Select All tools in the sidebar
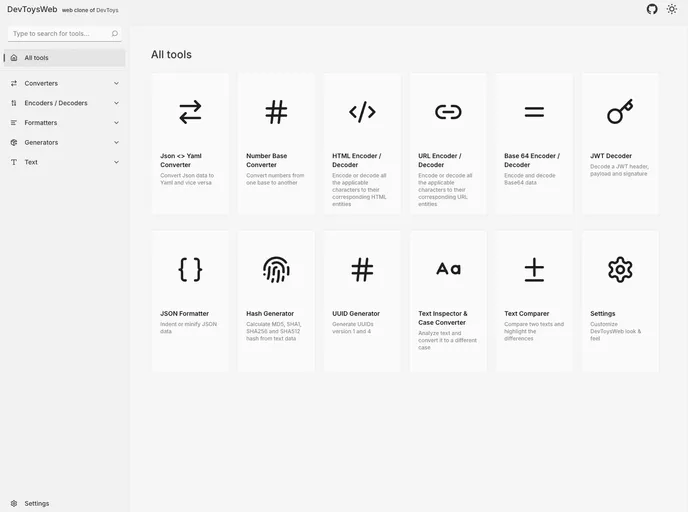The height and width of the screenshot is (512, 688). (x=64, y=58)
